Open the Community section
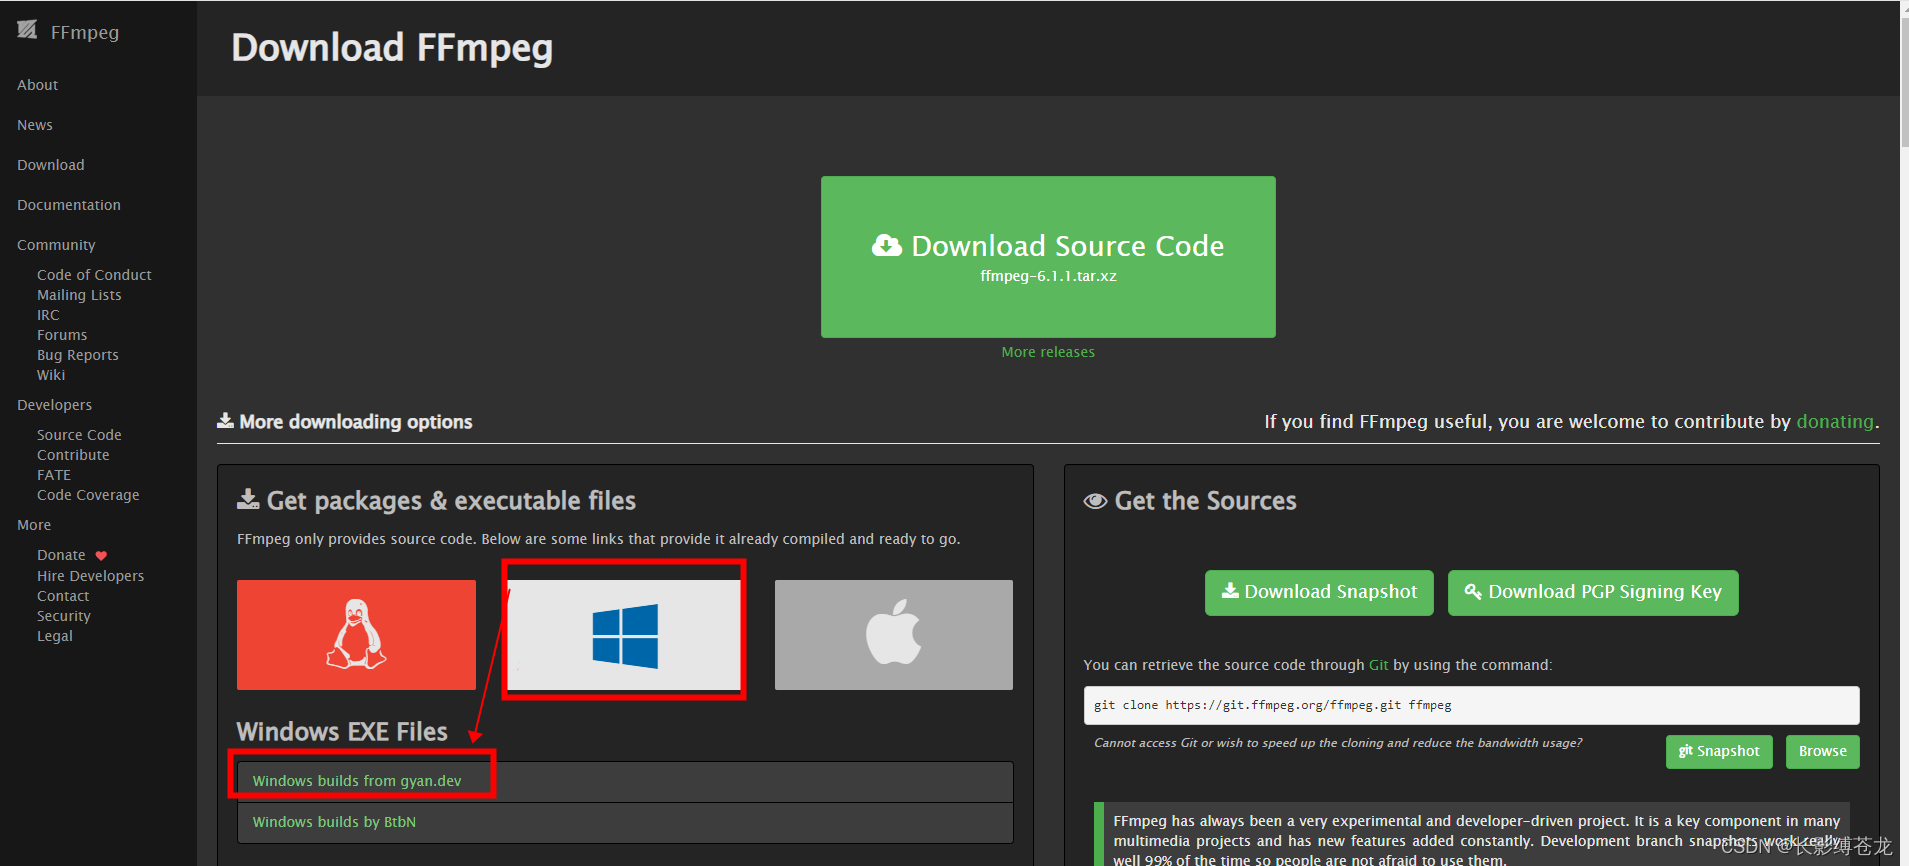This screenshot has width=1909, height=866. [56, 245]
